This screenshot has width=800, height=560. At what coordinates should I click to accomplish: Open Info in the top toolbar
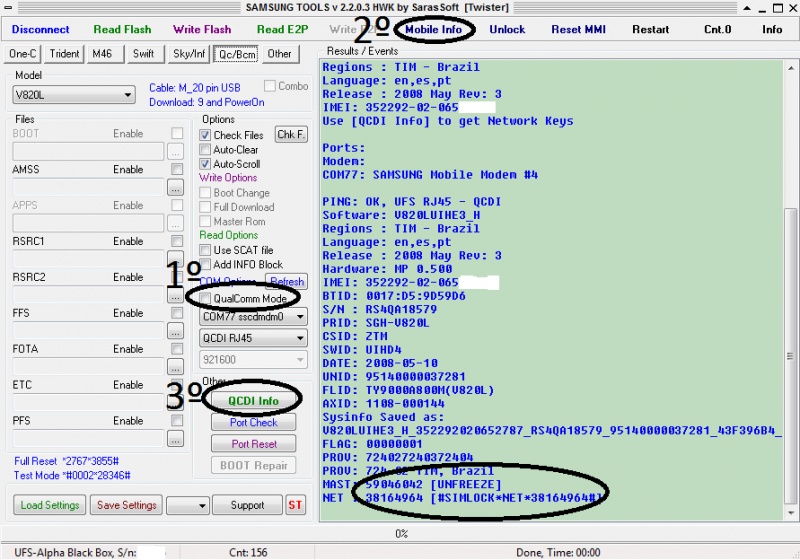(x=772, y=30)
